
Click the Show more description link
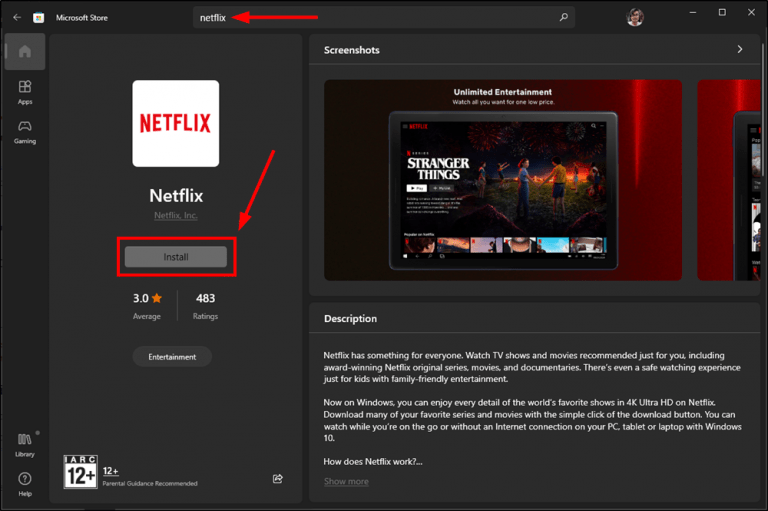tap(346, 482)
